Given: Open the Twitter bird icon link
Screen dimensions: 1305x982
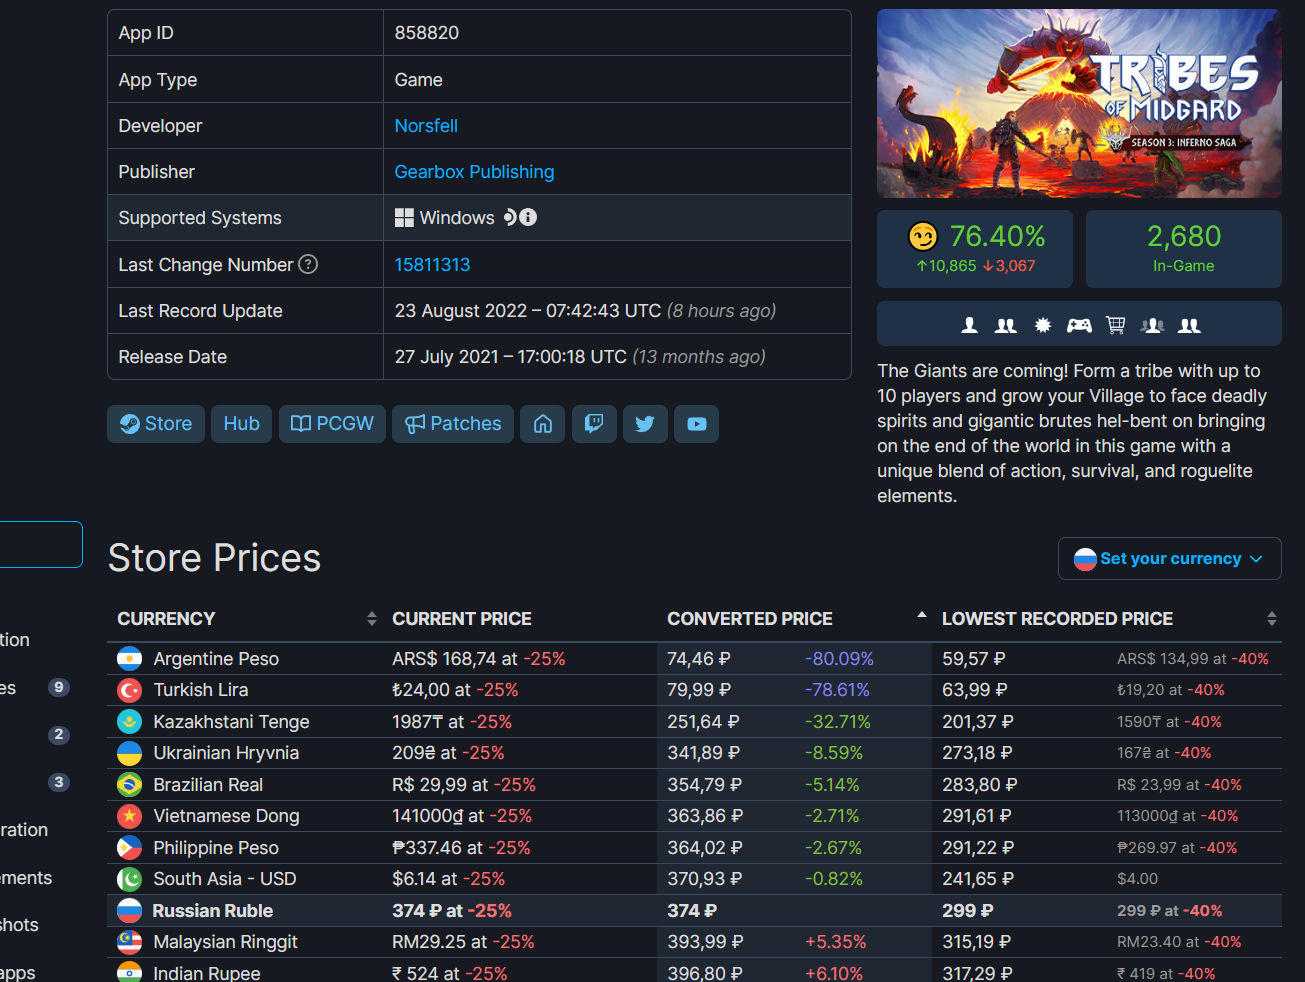Looking at the screenshot, I should 645,424.
